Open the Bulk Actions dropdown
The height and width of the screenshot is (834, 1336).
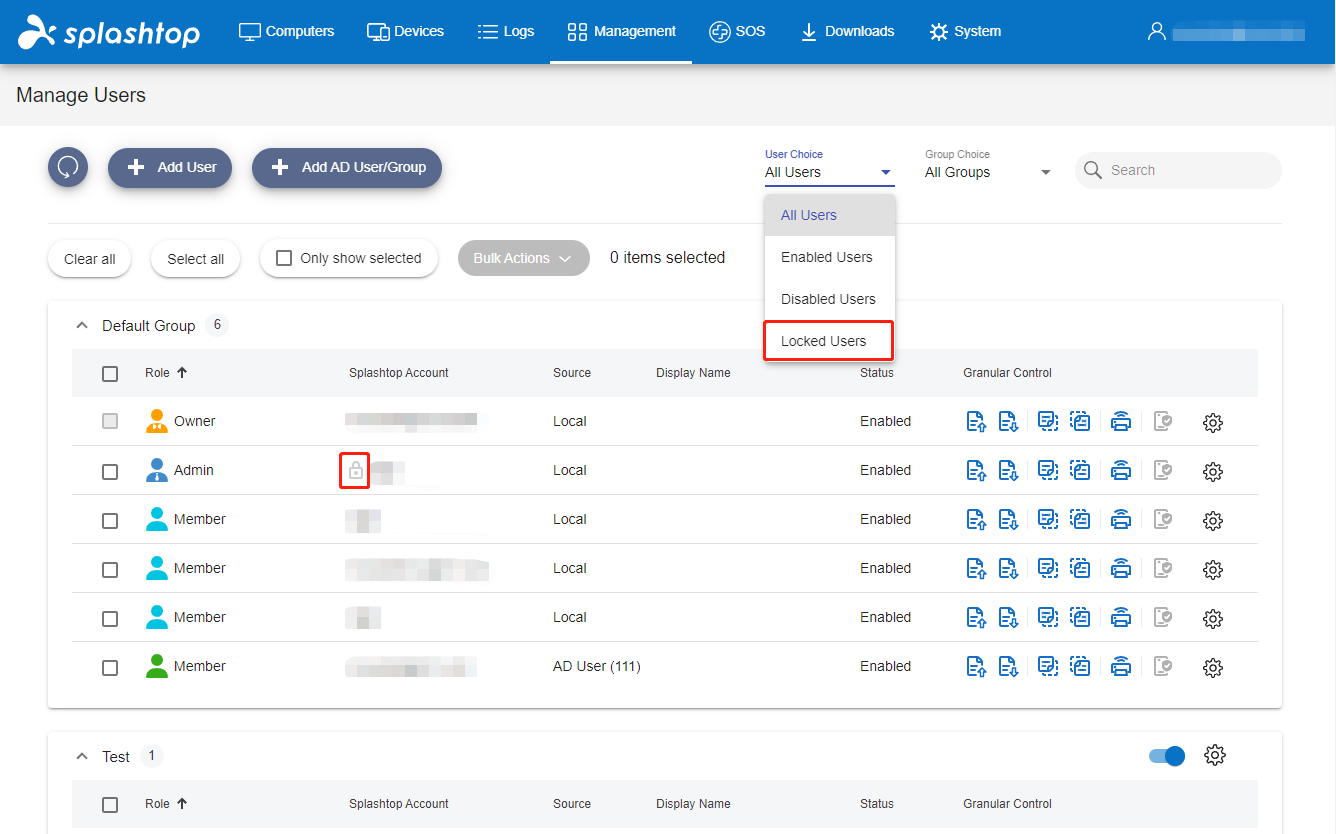click(x=523, y=257)
